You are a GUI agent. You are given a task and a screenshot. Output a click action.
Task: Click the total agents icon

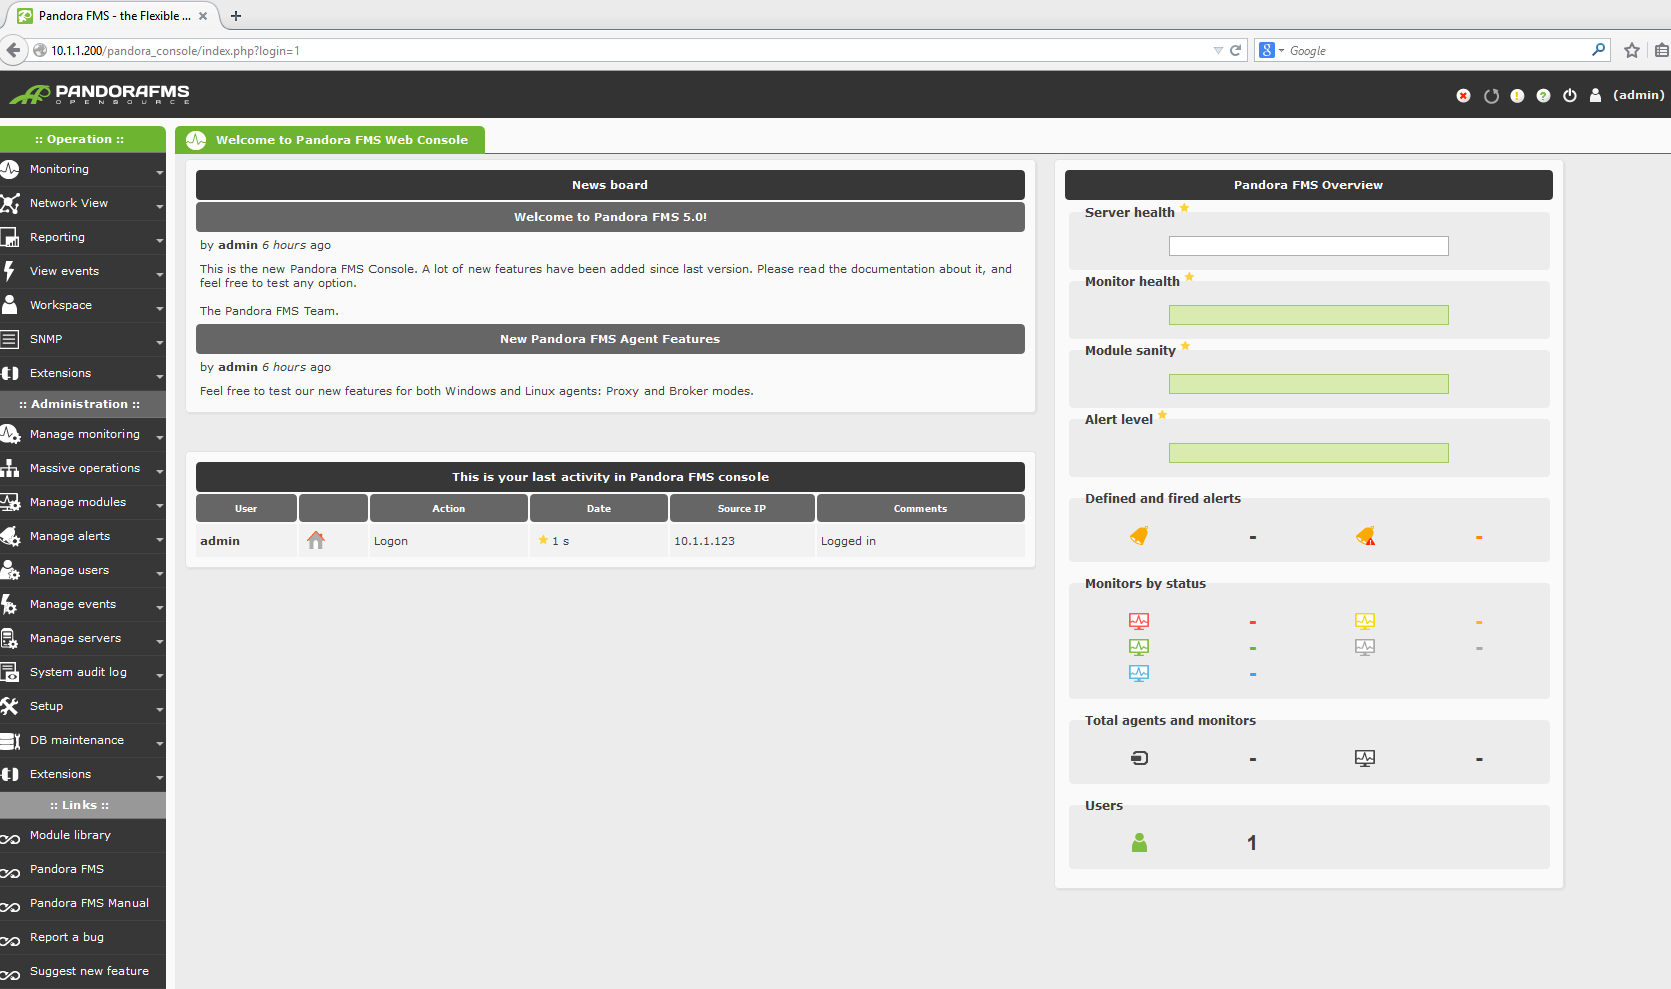pos(1139,758)
